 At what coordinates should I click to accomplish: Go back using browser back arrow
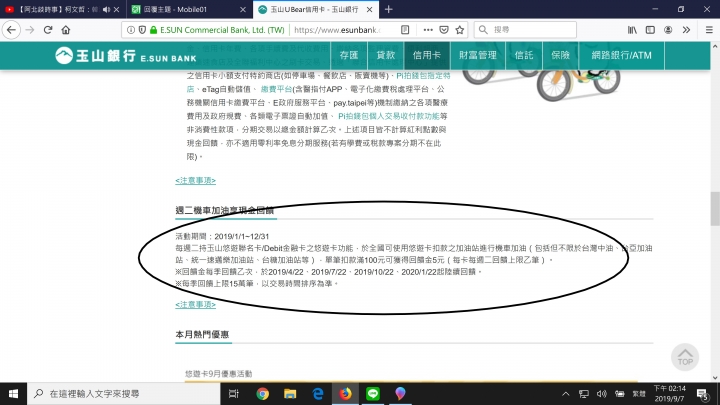tap(11, 30)
